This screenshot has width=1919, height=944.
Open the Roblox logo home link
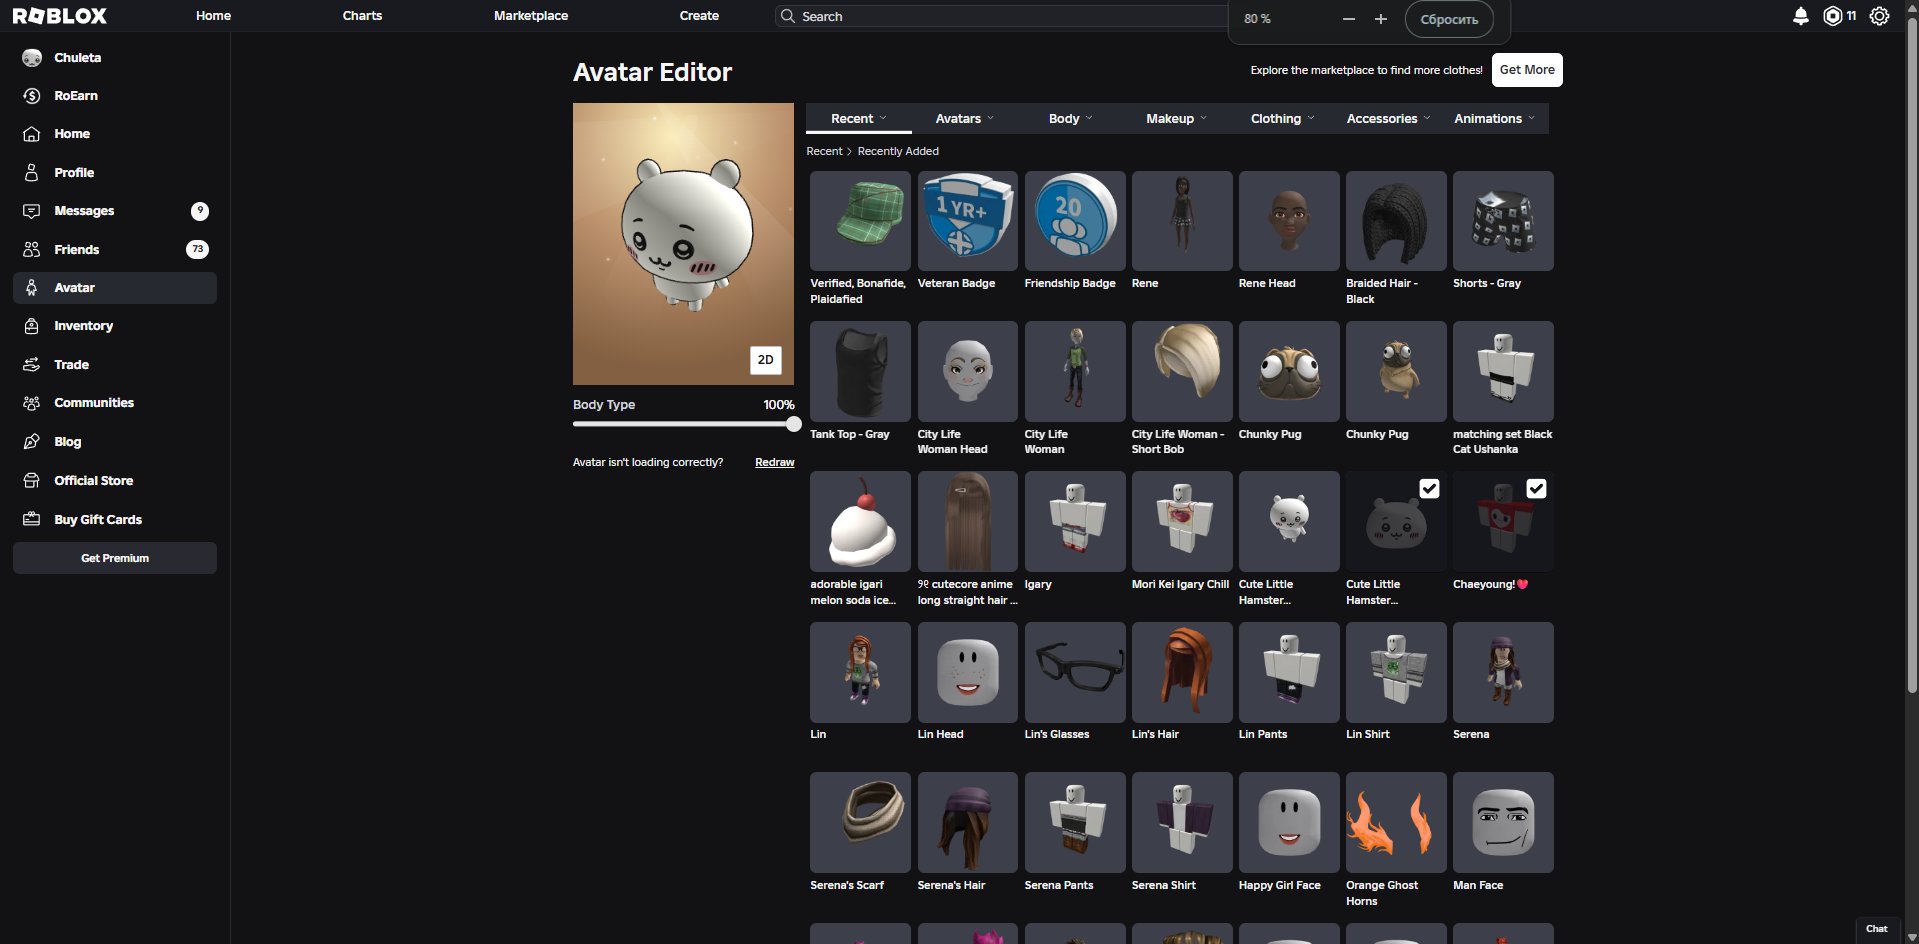(x=60, y=16)
